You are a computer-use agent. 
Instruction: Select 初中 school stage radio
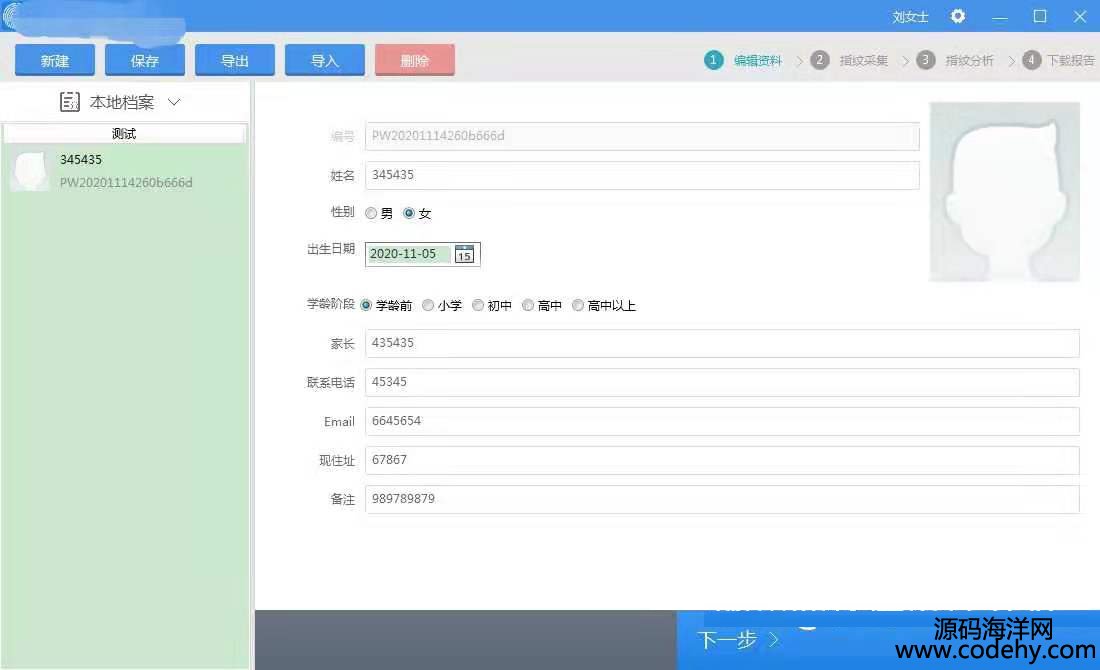click(x=478, y=305)
